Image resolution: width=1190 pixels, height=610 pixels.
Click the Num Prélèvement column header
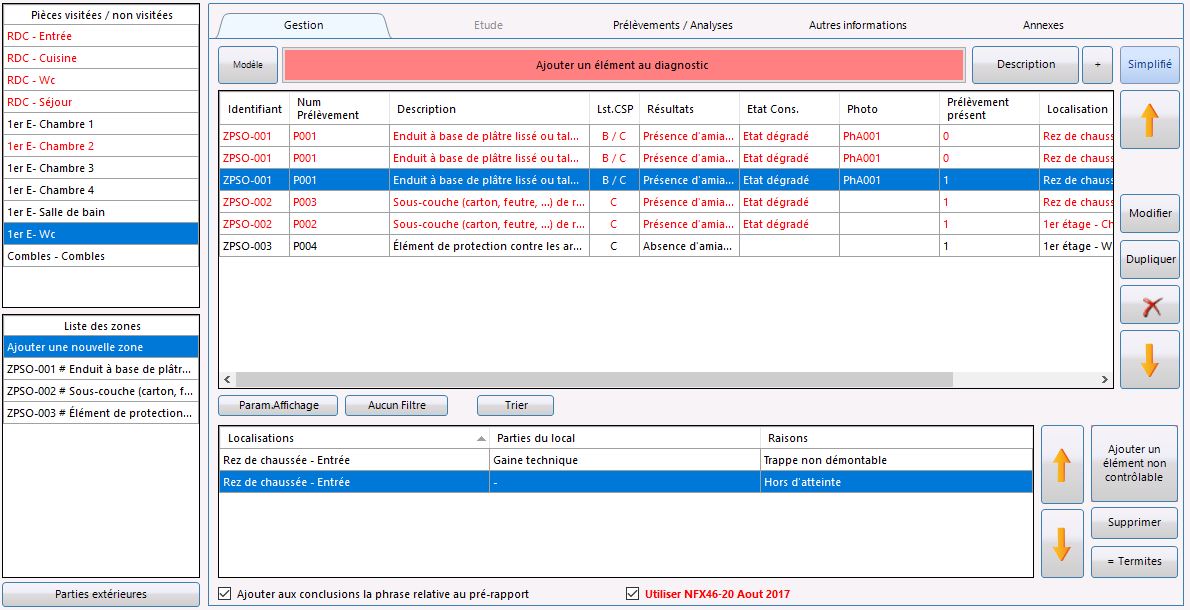click(x=339, y=108)
